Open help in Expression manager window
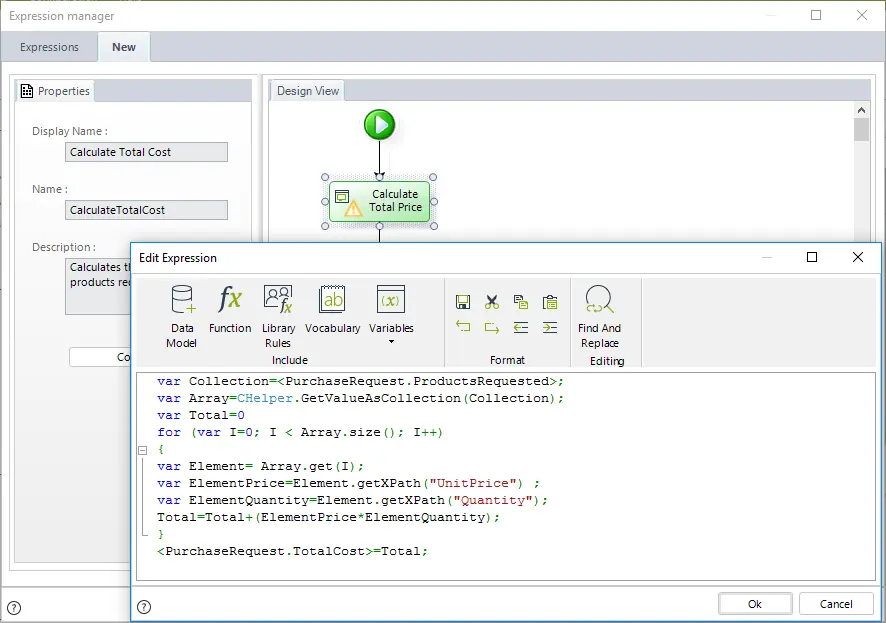The image size is (886, 623). pyautogui.click(x=14, y=608)
